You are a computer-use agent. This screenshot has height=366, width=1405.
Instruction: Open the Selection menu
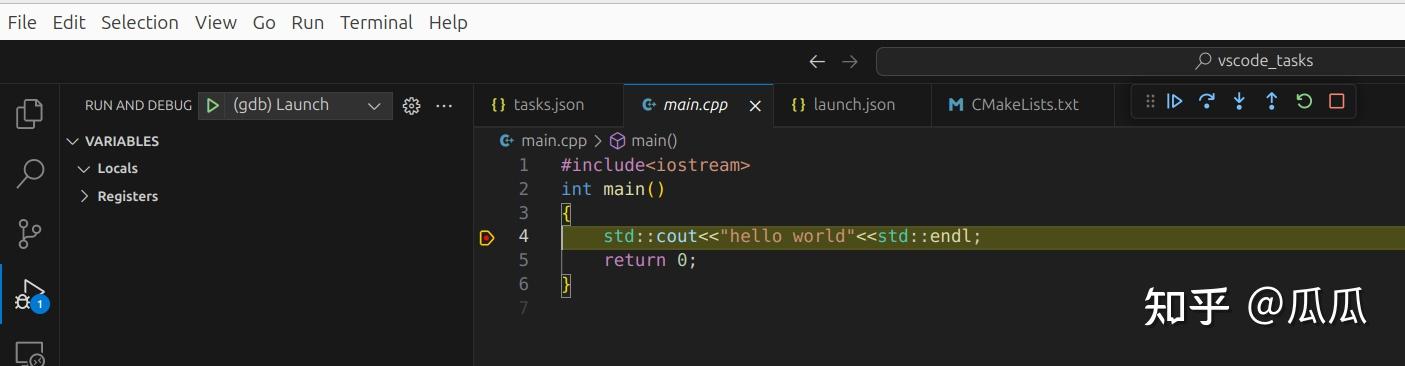(x=140, y=22)
